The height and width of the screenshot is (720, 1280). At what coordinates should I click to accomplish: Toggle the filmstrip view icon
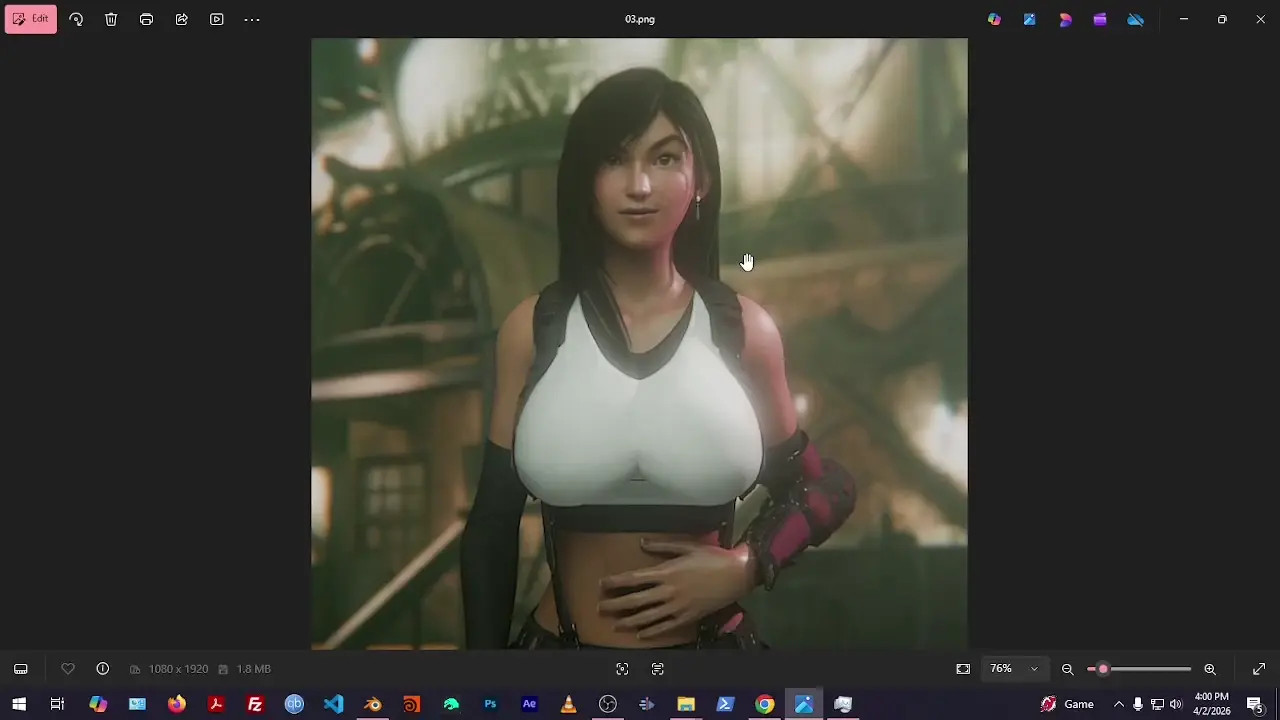(20, 669)
